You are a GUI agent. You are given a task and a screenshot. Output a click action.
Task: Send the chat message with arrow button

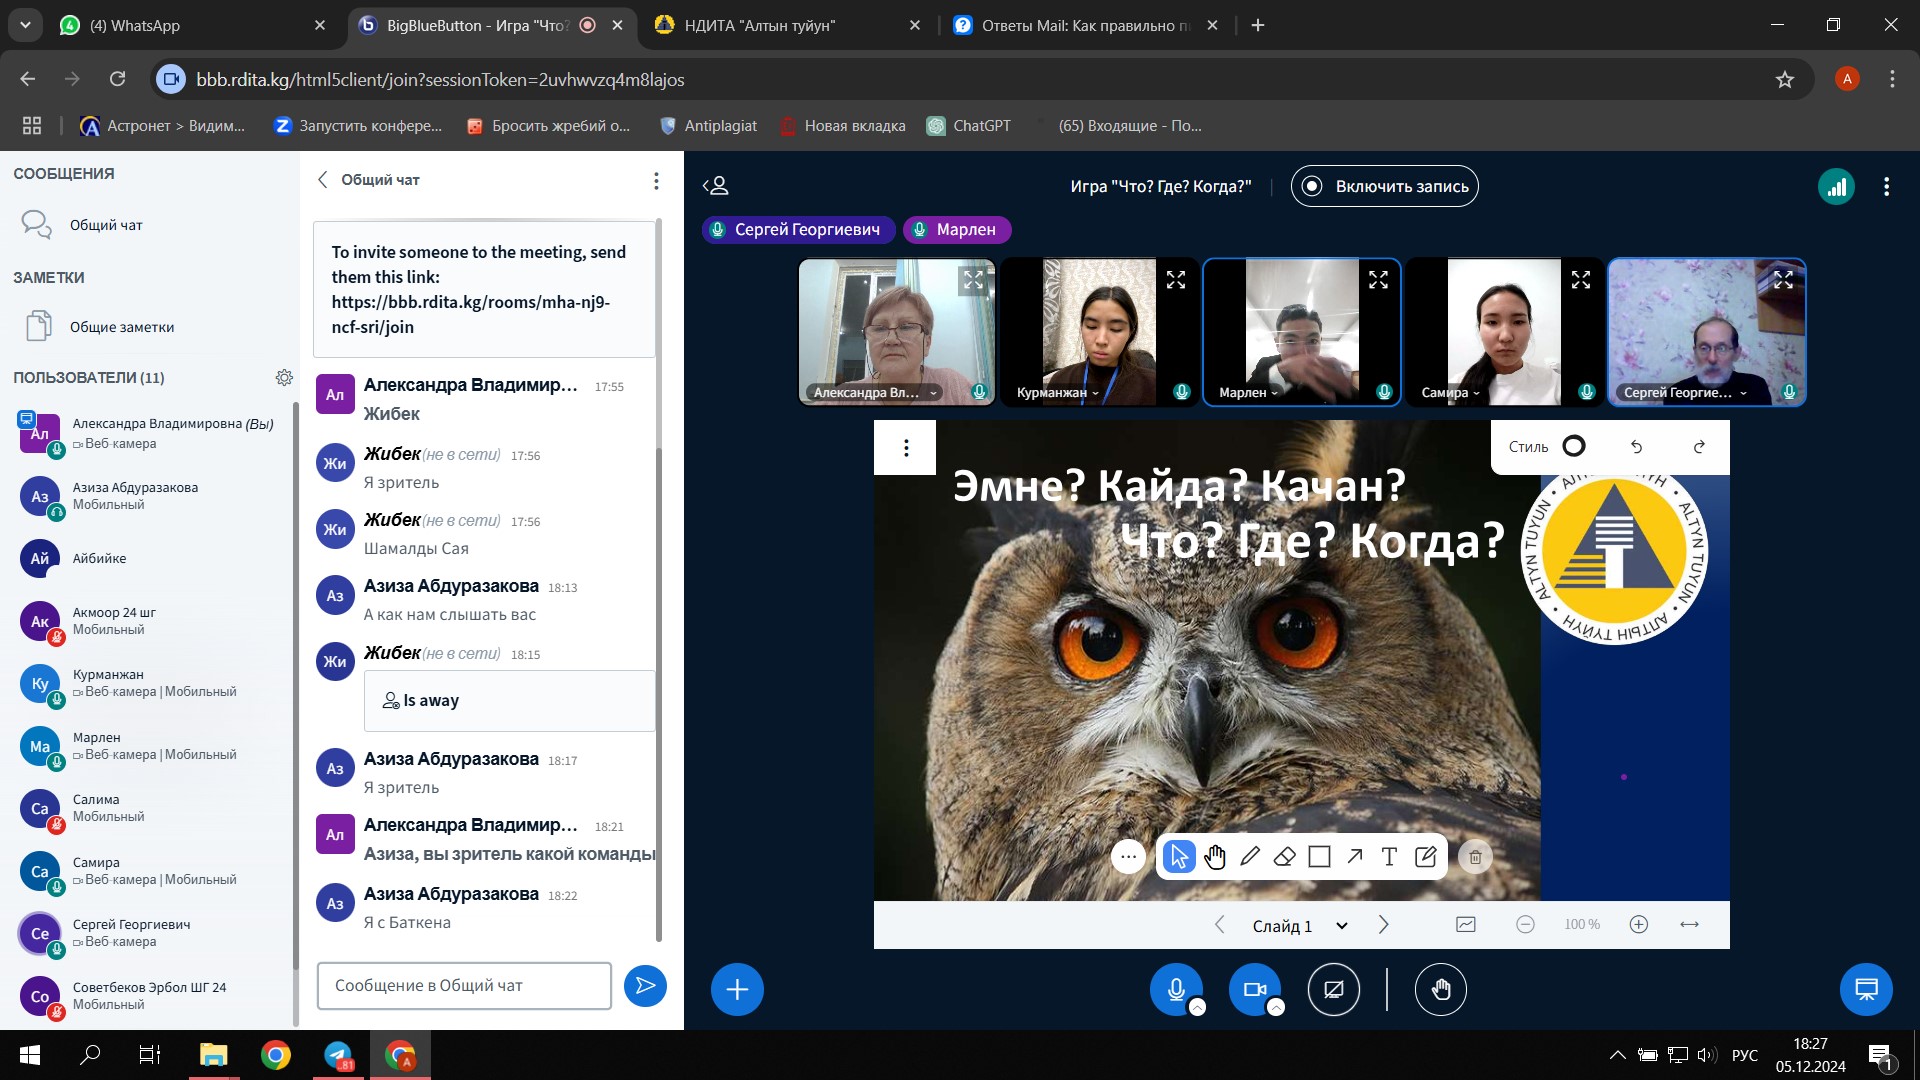pos(645,986)
